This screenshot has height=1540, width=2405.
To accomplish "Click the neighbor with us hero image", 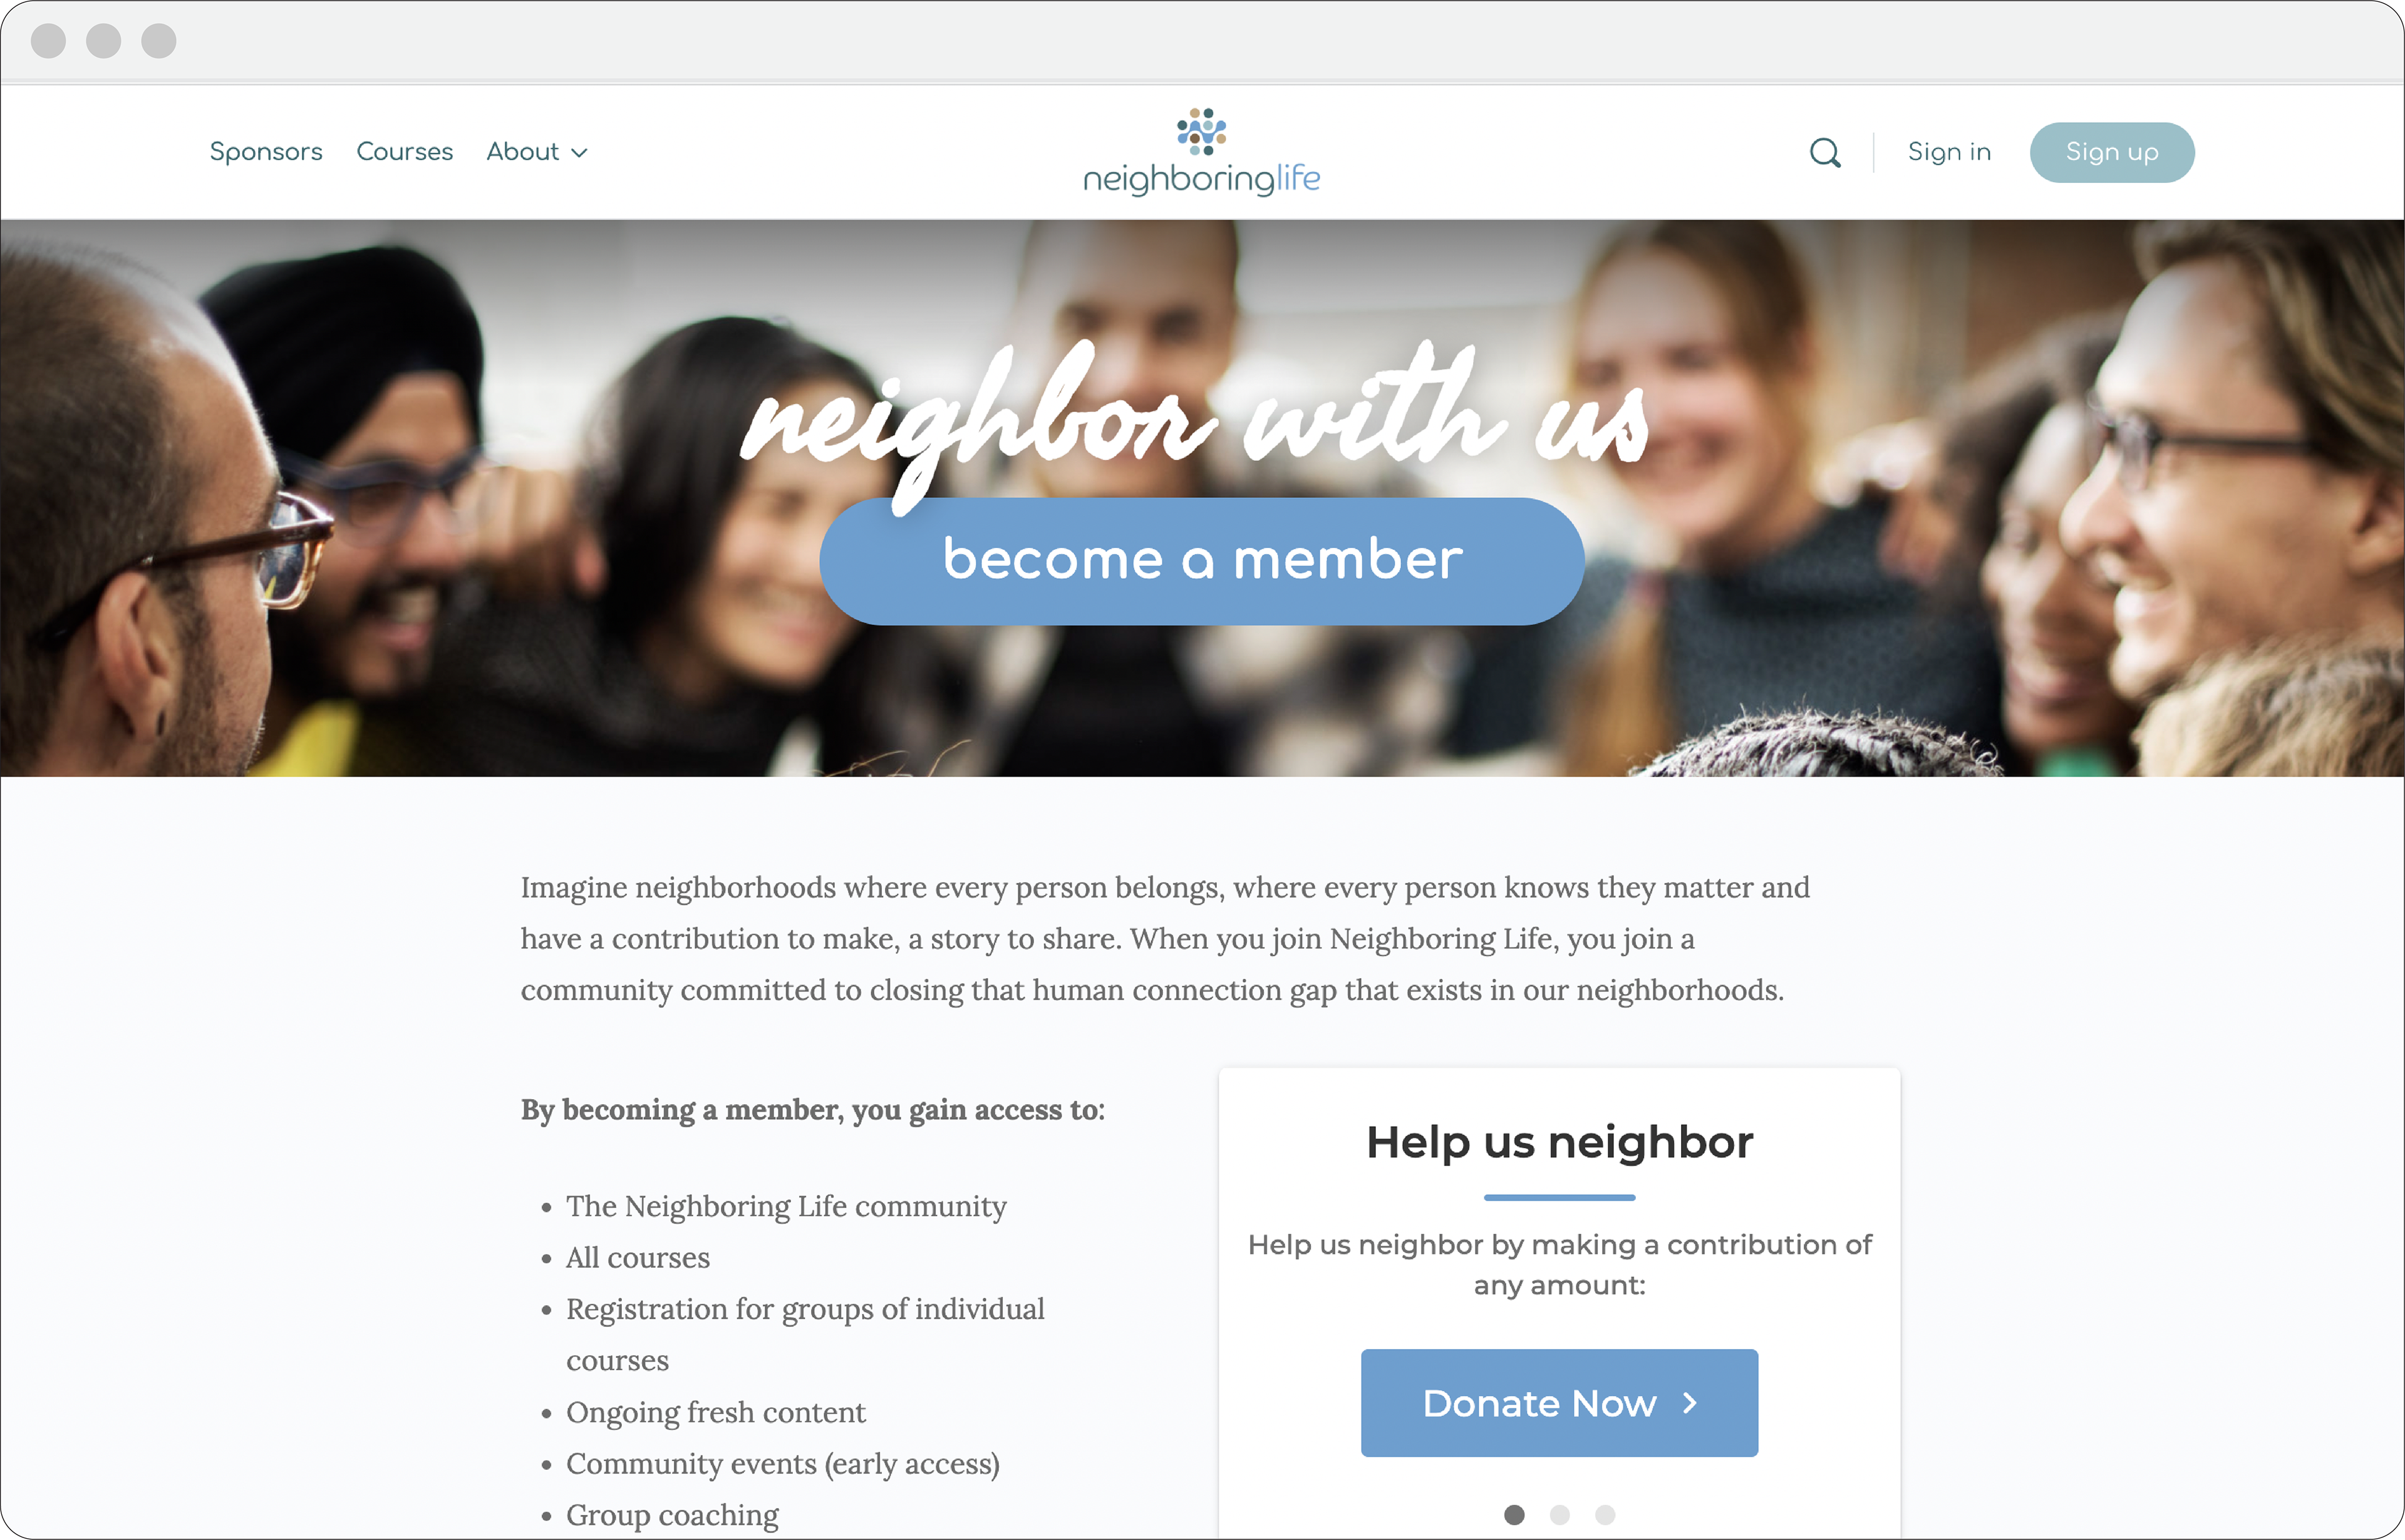I will (1202, 498).
